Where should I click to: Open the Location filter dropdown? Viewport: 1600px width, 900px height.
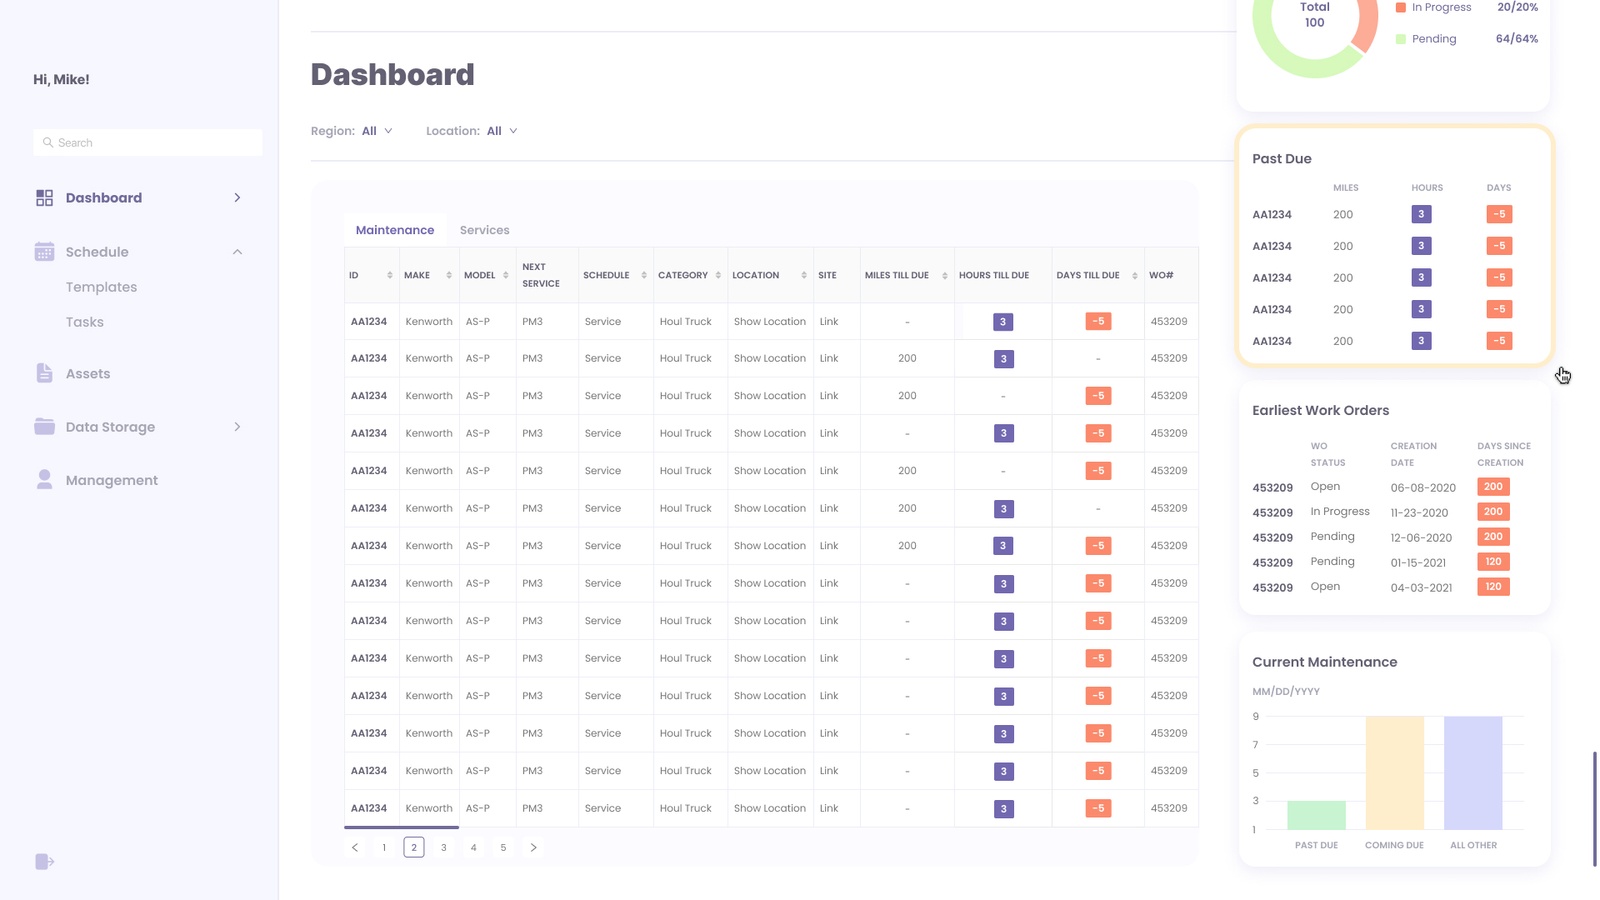click(x=502, y=131)
